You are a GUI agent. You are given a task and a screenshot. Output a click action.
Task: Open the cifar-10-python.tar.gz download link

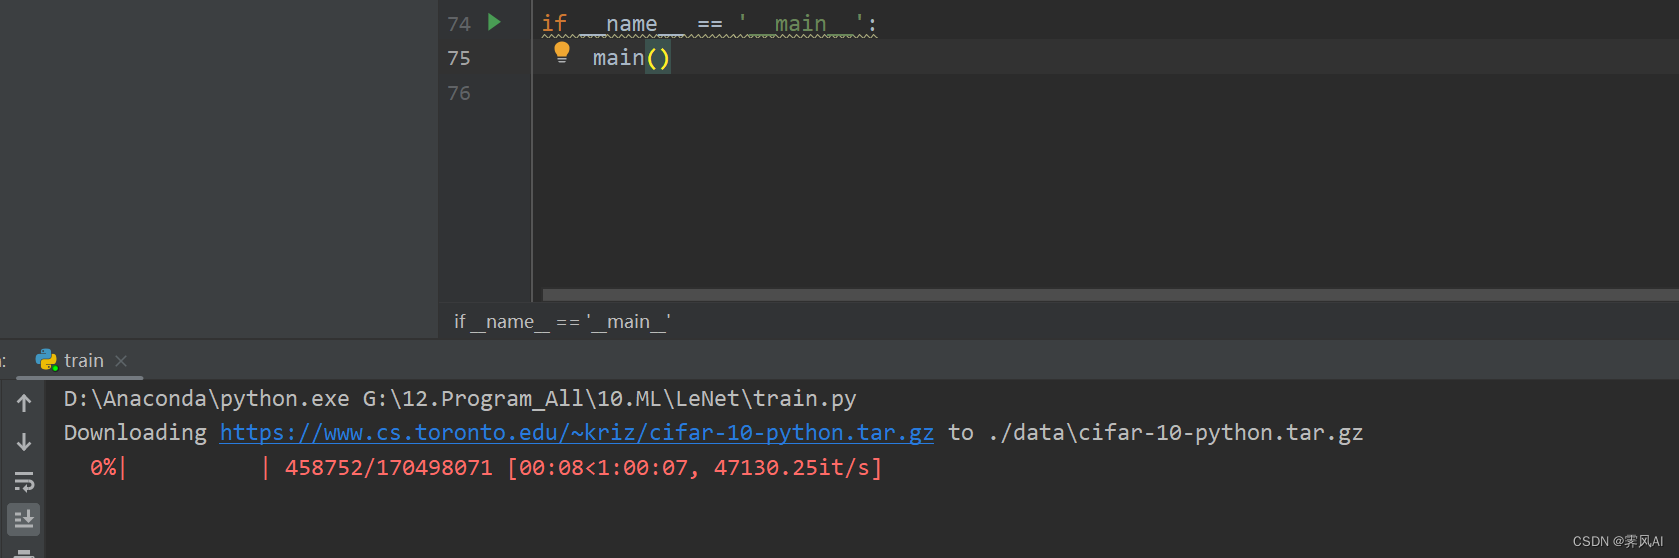pyautogui.click(x=577, y=433)
